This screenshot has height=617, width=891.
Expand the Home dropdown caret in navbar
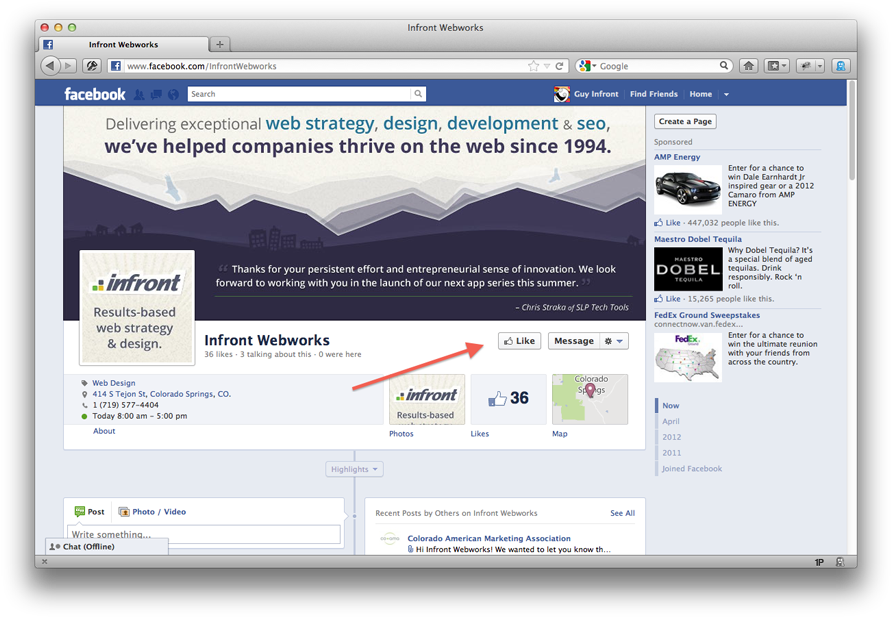[726, 93]
